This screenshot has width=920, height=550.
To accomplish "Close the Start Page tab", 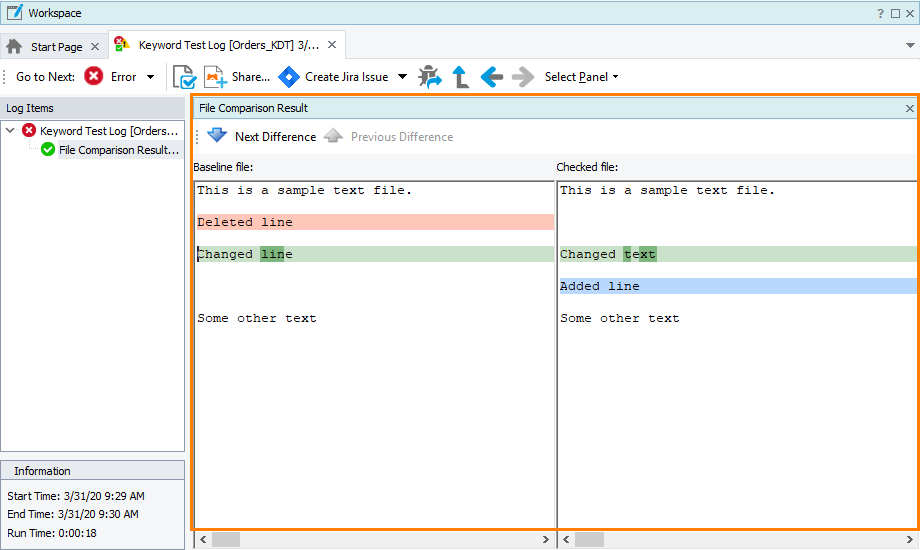I will pyautogui.click(x=95, y=46).
